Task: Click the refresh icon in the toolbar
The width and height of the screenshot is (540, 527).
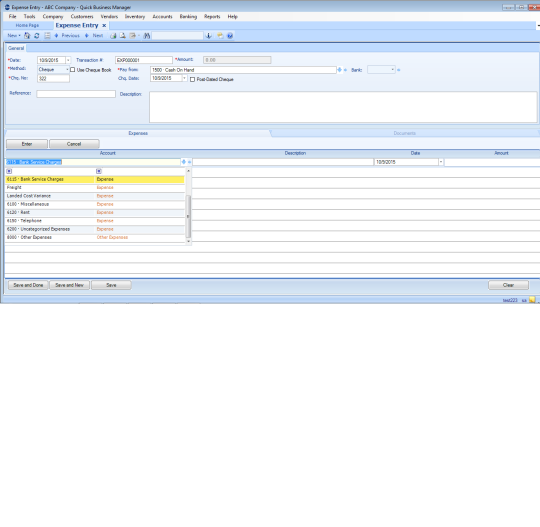Action: click(x=37, y=35)
